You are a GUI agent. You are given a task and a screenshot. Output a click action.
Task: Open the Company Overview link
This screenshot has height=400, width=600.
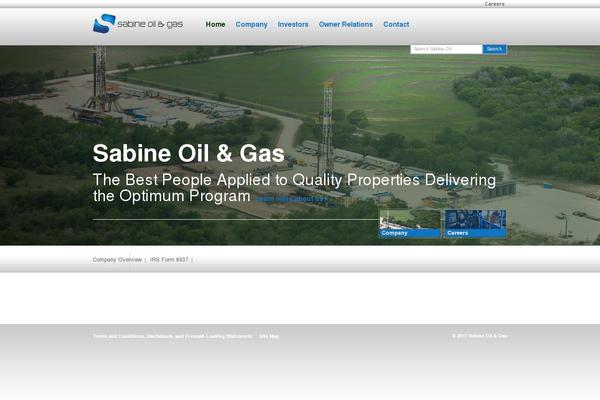(x=117, y=260)
